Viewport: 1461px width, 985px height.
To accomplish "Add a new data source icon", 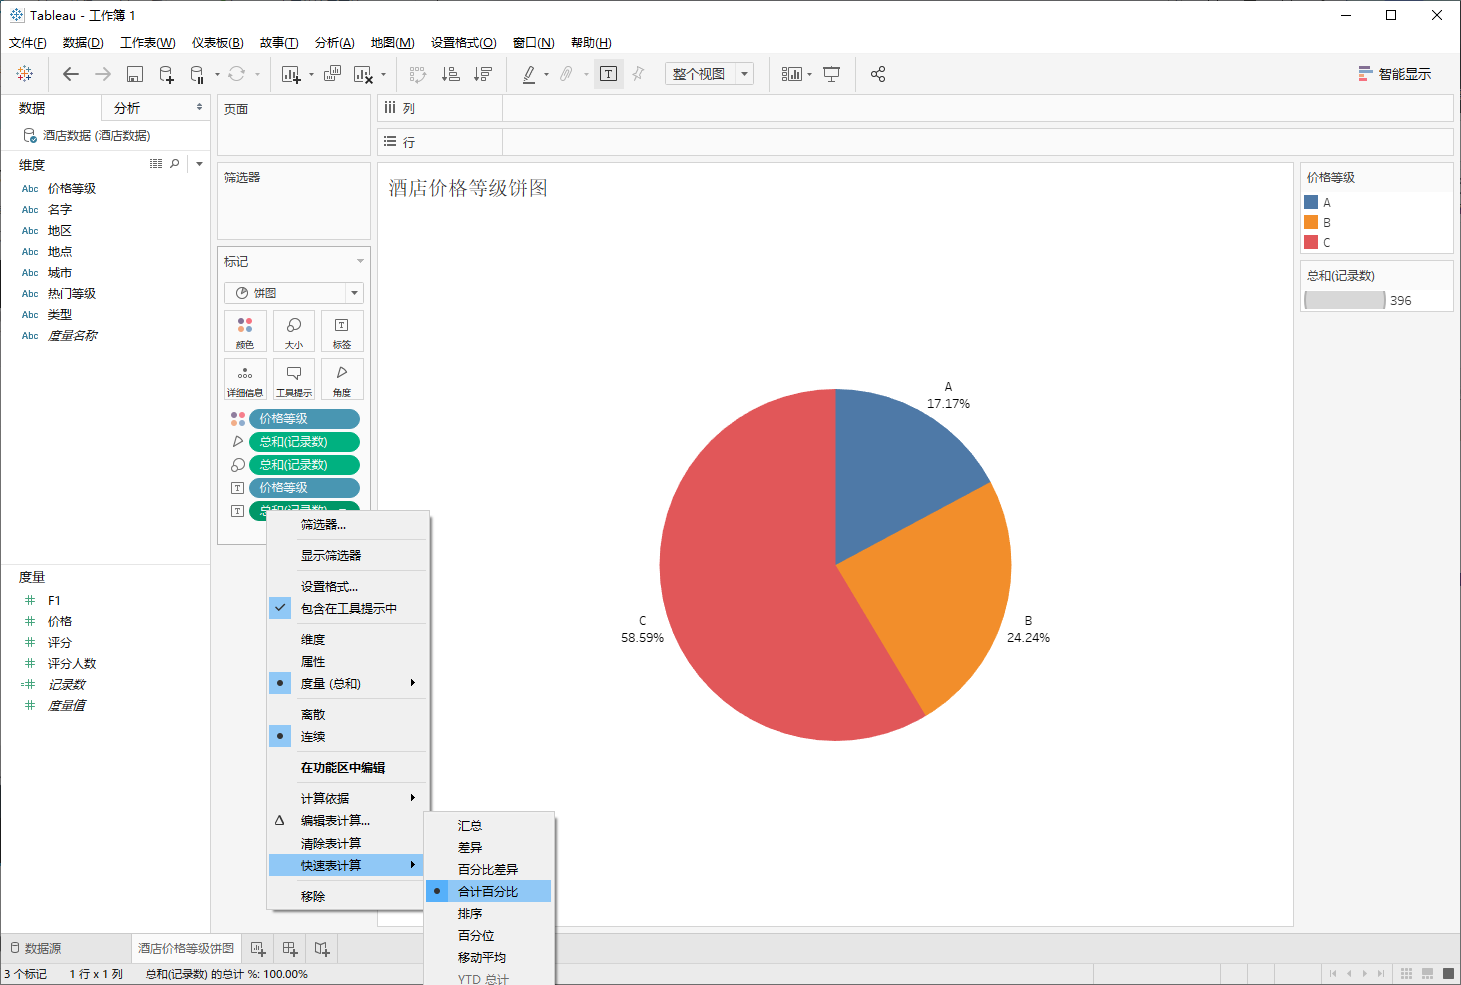I will pyautogui.click(x=166, y=74).
